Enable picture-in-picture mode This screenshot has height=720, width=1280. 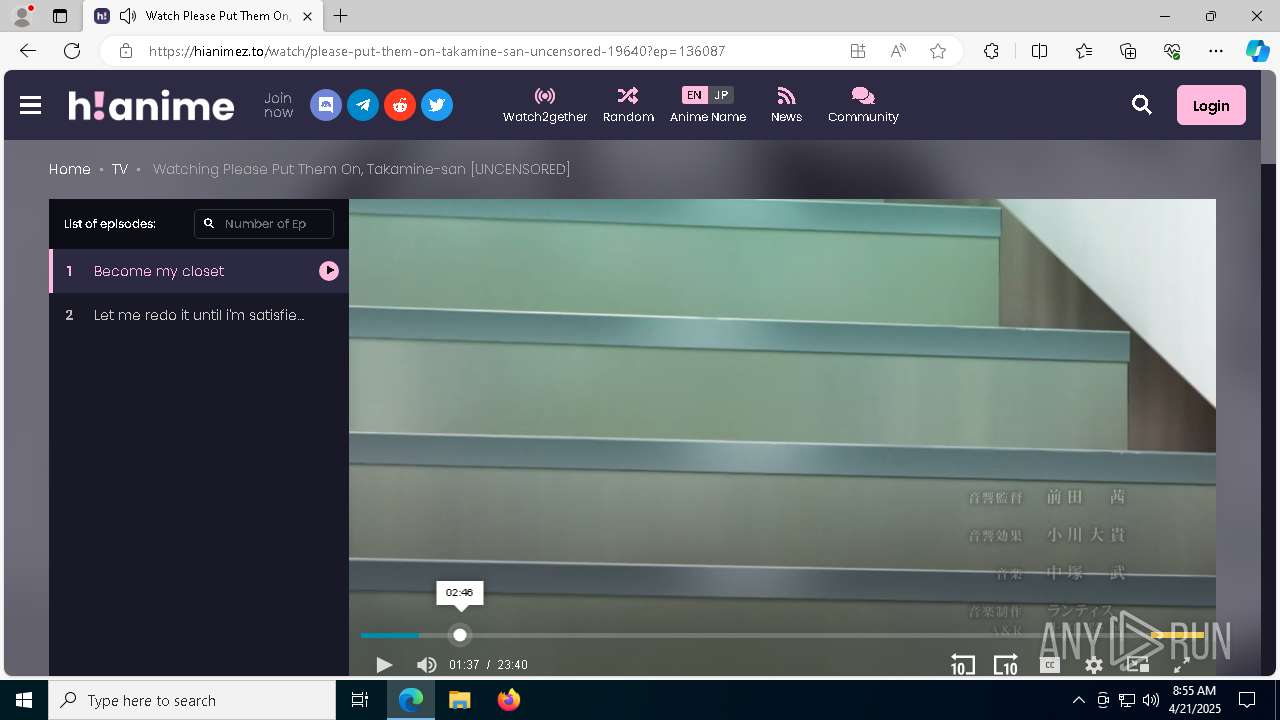click(x=1138, y=665)
